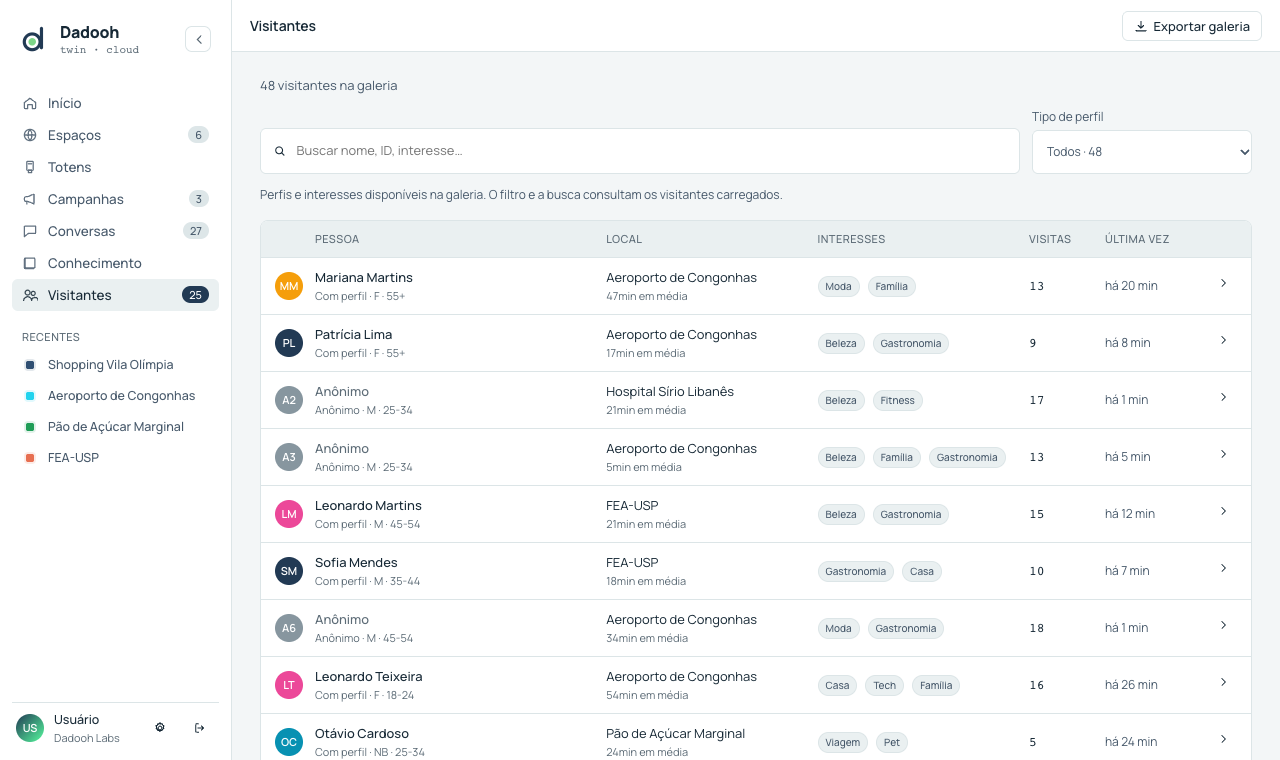This screenshot has height=760, width=1280.
Task: Open recent space Aeroporto de Congonhas
Action: [x=115, y=396]
